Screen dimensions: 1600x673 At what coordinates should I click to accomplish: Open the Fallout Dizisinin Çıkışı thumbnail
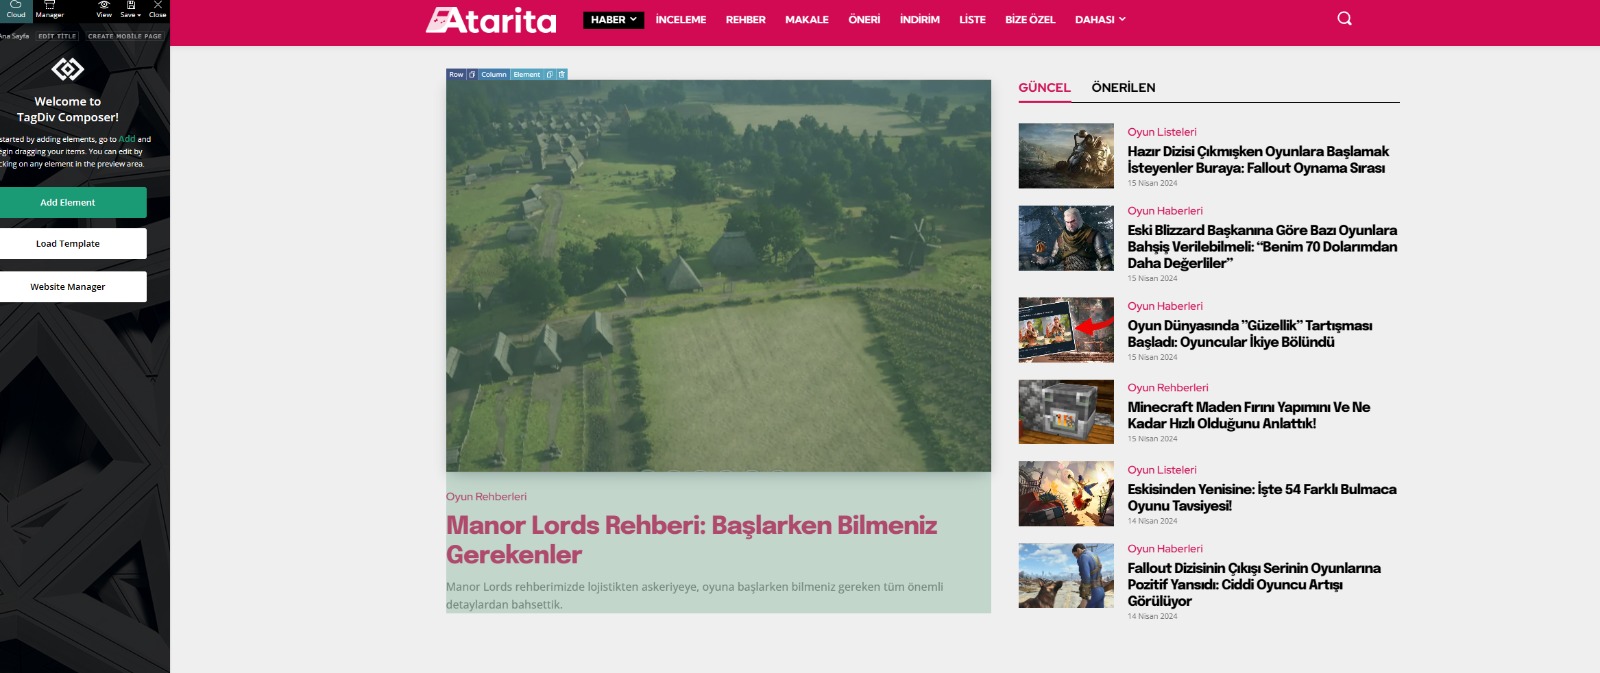point(1066,576)
